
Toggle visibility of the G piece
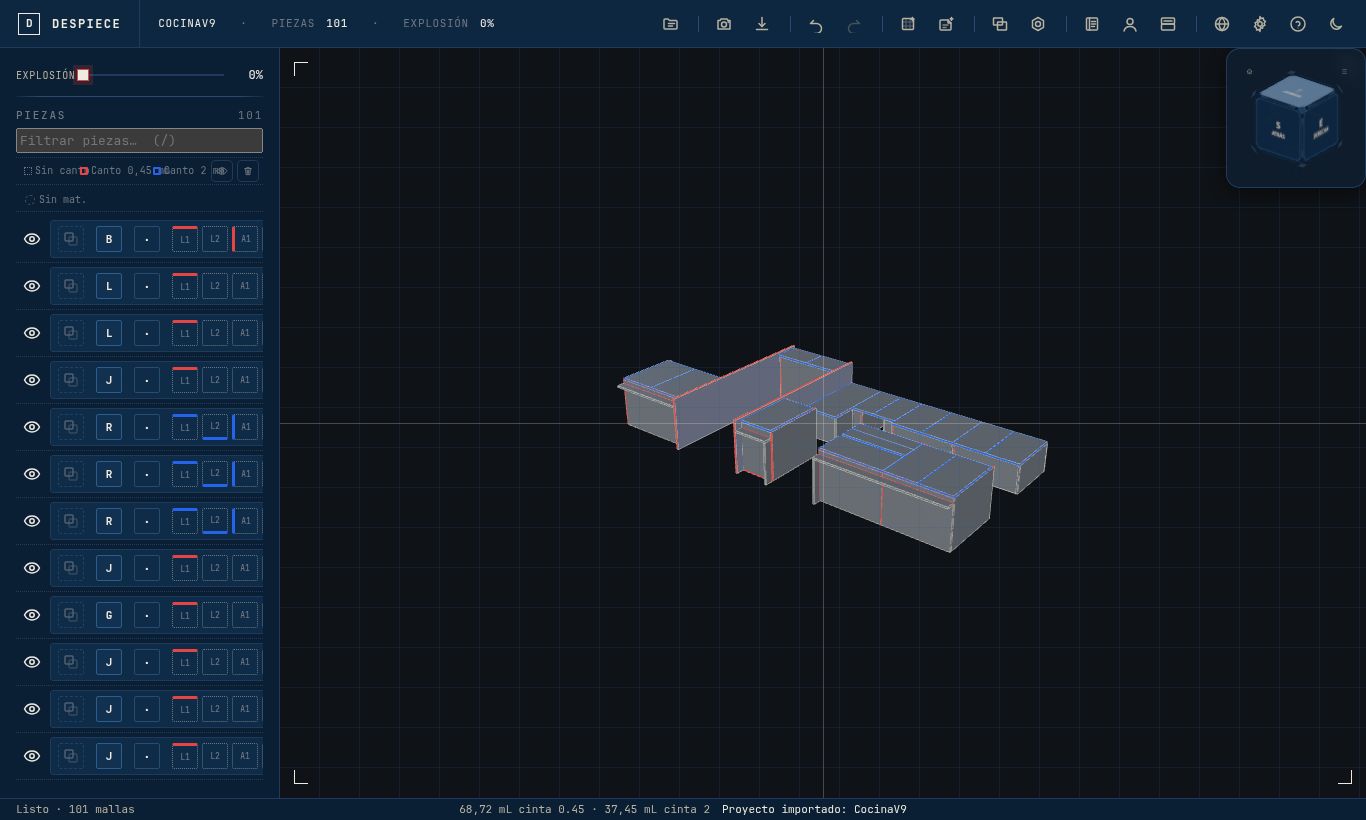[32, 615]
